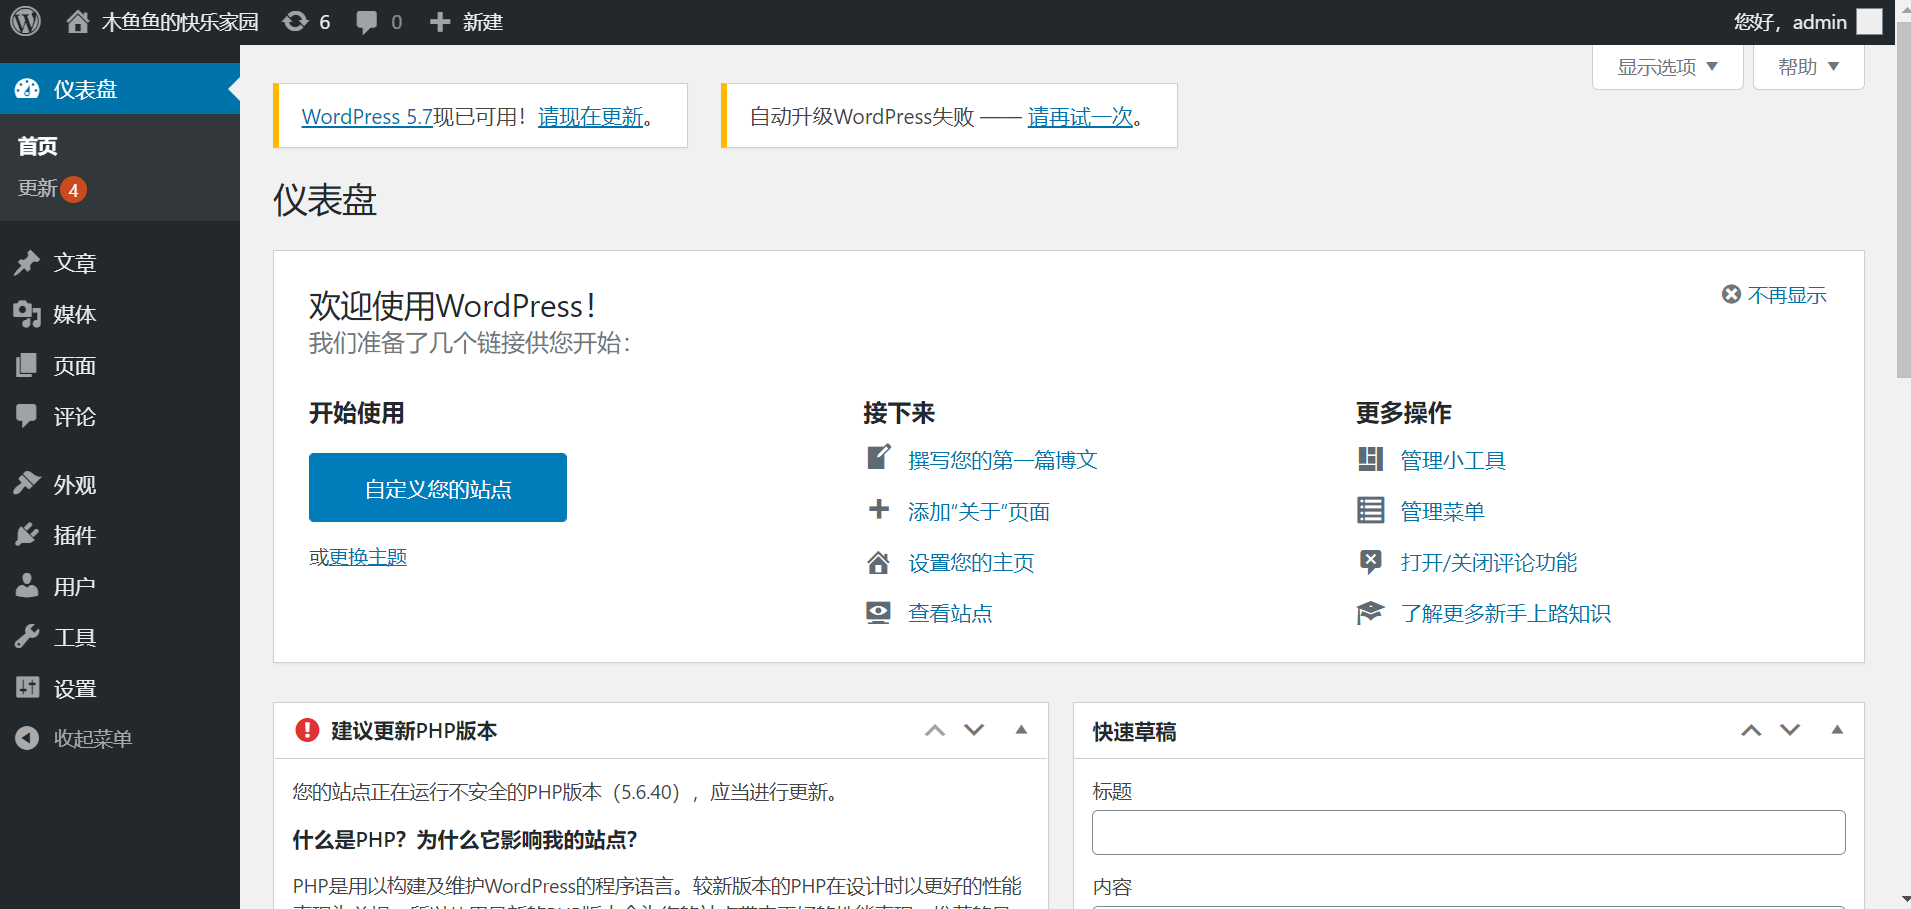Click the red warning icon on 建议更新PHP版本
This screenshot has width=1911, height=909.
307,730
